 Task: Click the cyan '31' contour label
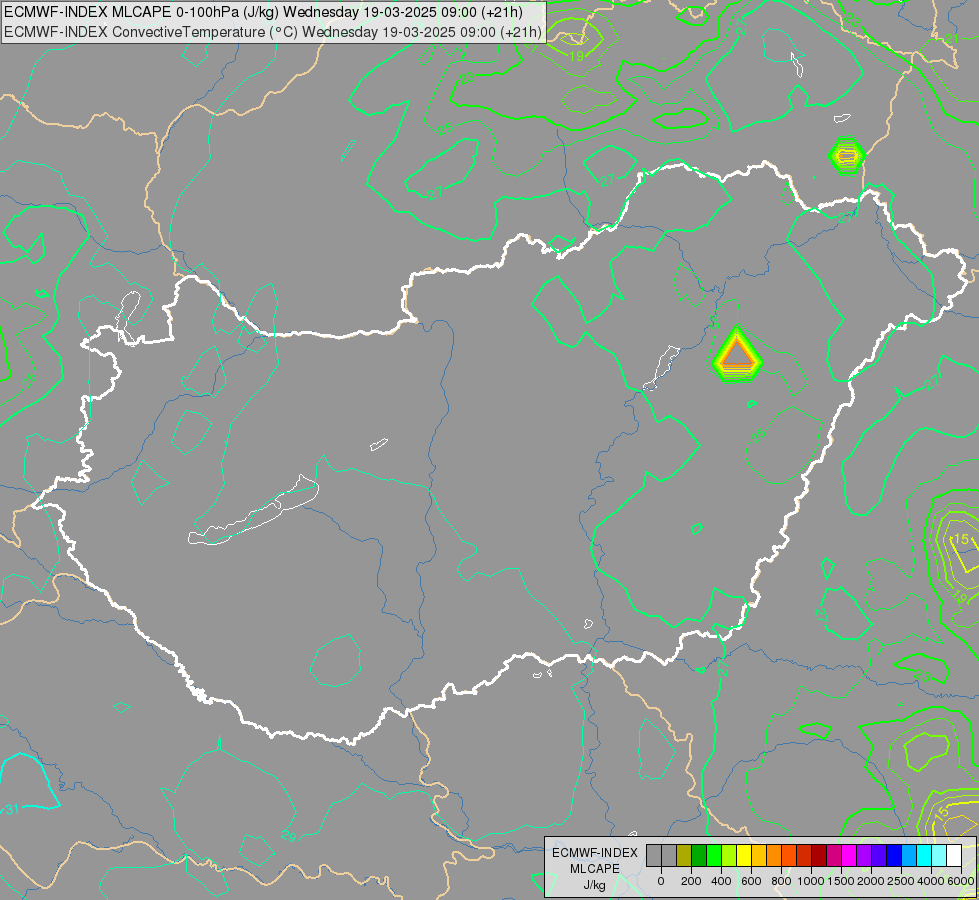click(12, 809)
